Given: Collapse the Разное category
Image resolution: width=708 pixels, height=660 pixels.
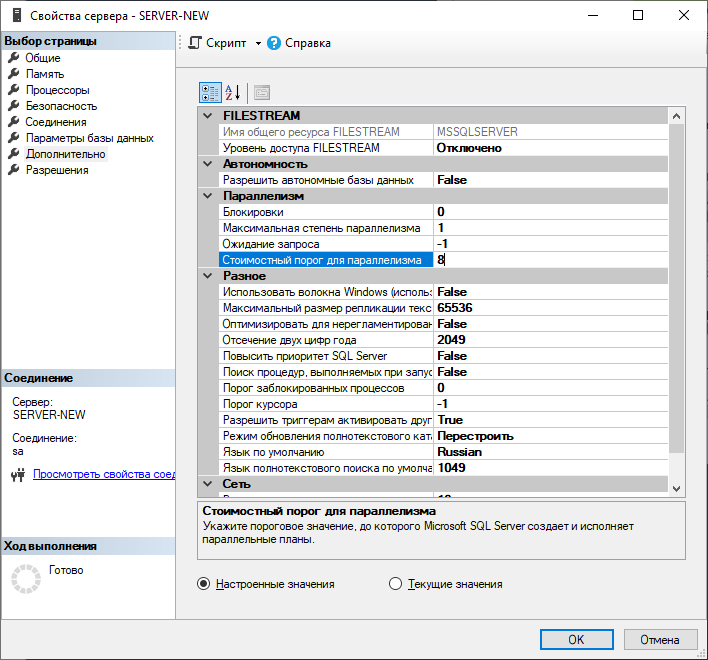Looking at the screenshot, I should coord(208,275).
